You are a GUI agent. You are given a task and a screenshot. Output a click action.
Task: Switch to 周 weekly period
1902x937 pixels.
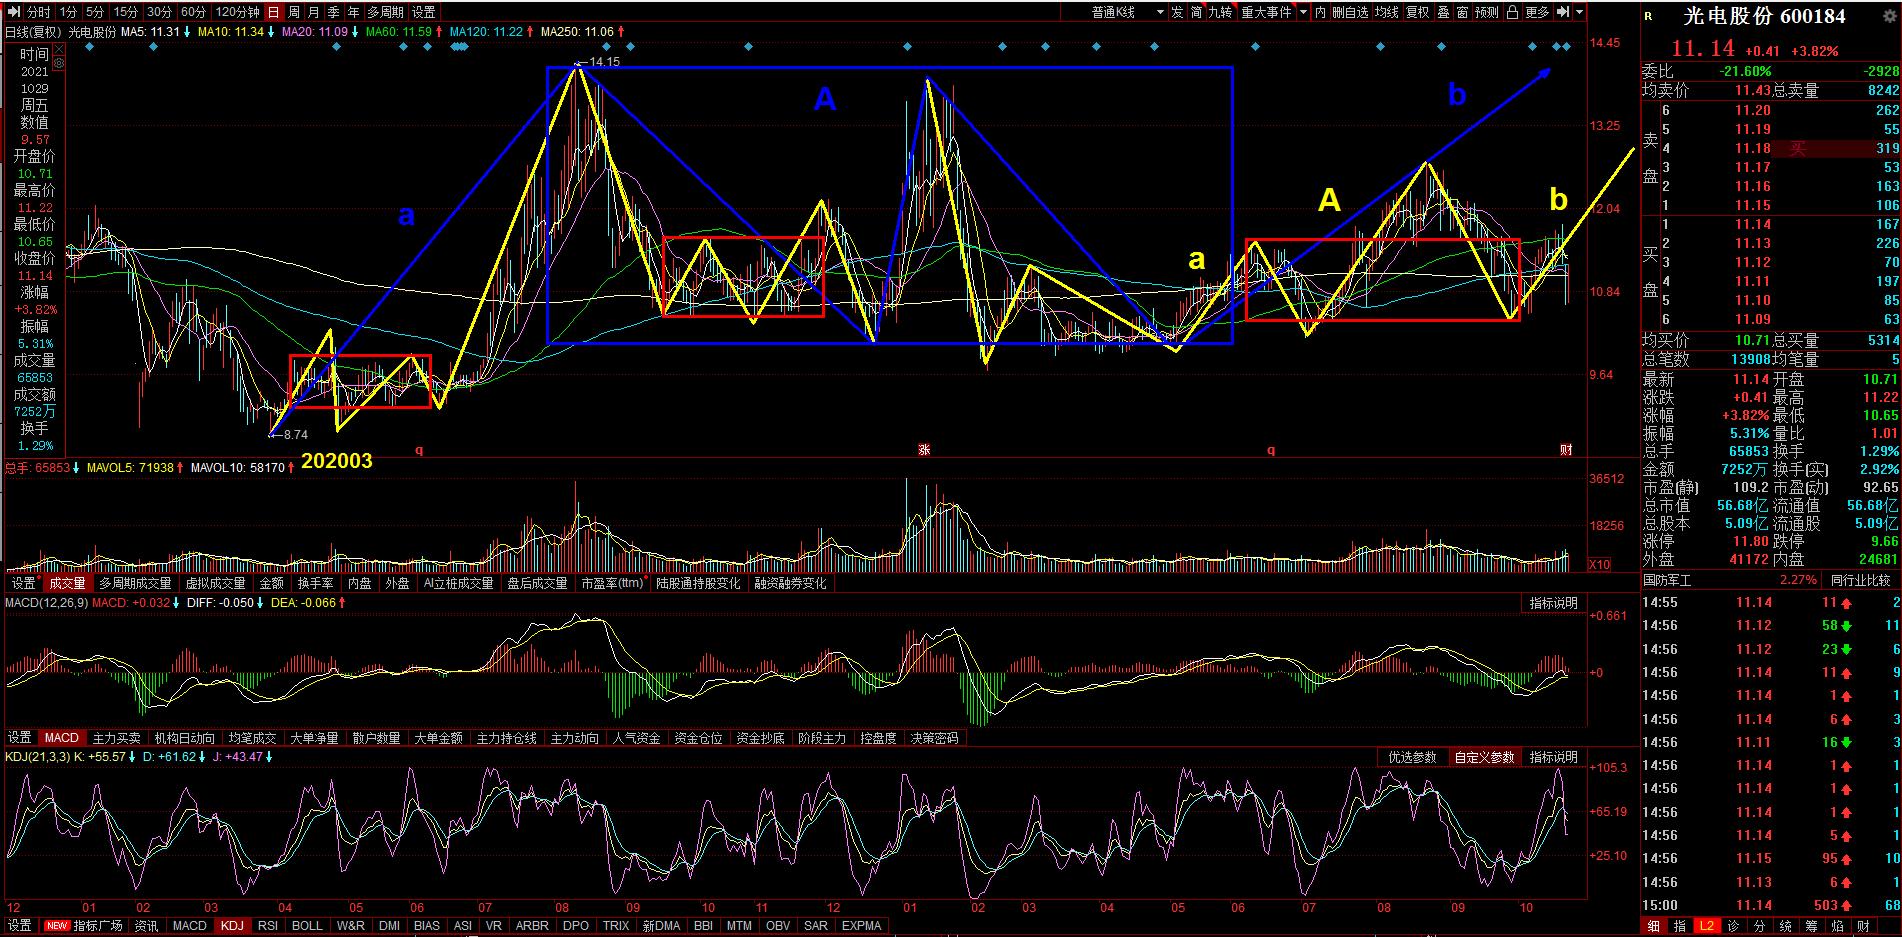294,12
